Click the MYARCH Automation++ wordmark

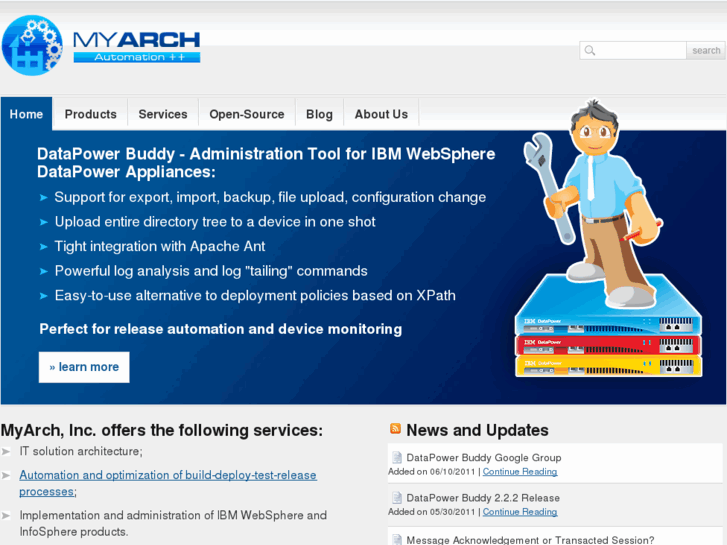click(x=137, y=46)
